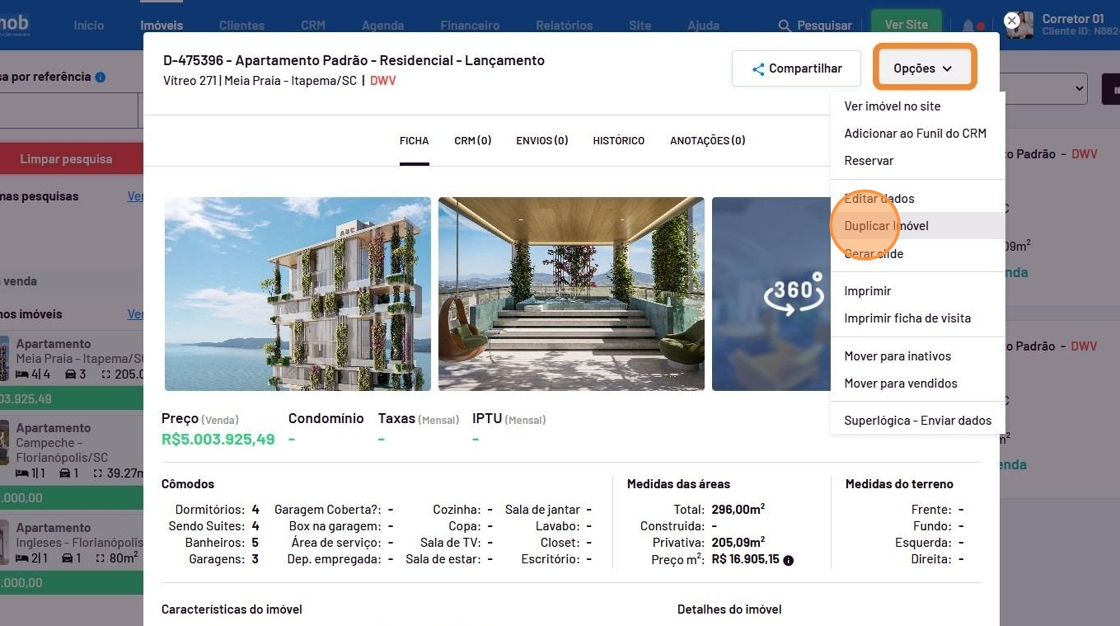
Task: Choose 'Mover para vendidos' option
Action: [900, 383]
